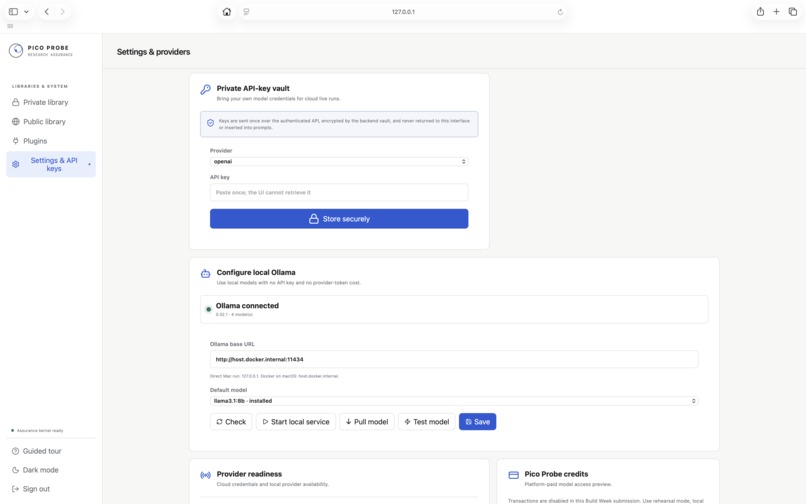Image resolution: width=806 pixels, height=504 pixels.
Task: Click the Settings & providers page heading
Action: coord(153,52)
